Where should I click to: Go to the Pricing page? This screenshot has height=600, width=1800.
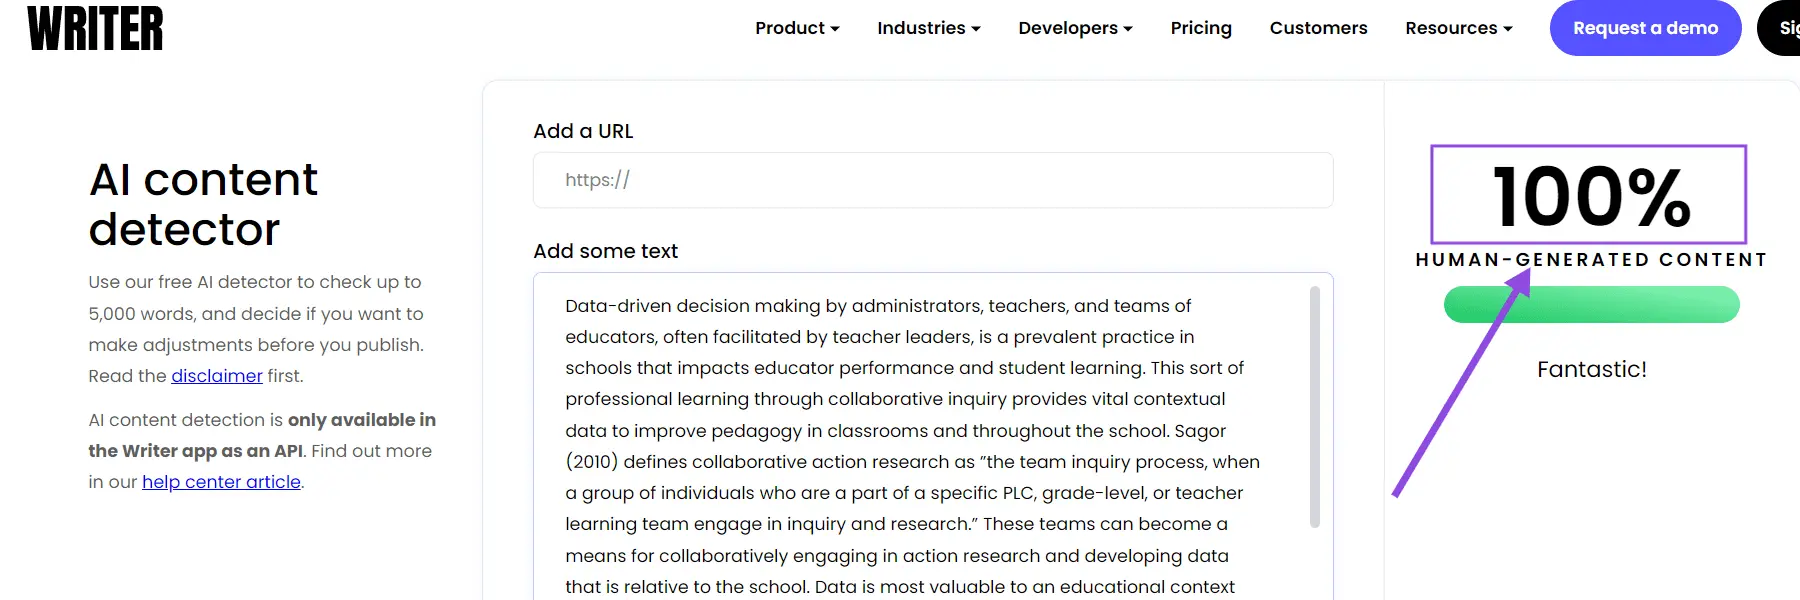click(x=1201, y=28)
